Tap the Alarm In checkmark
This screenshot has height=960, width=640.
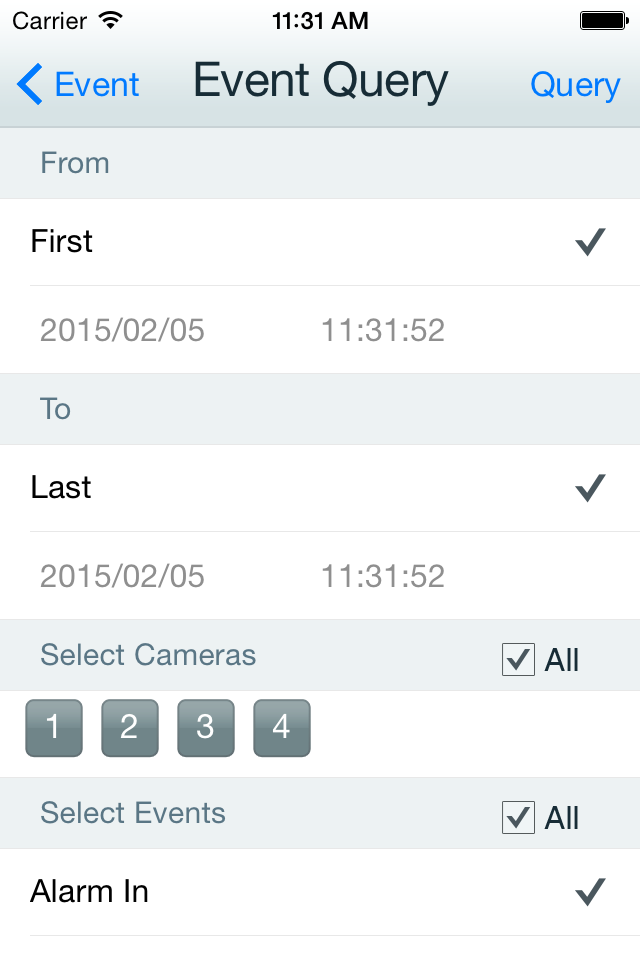590,891
